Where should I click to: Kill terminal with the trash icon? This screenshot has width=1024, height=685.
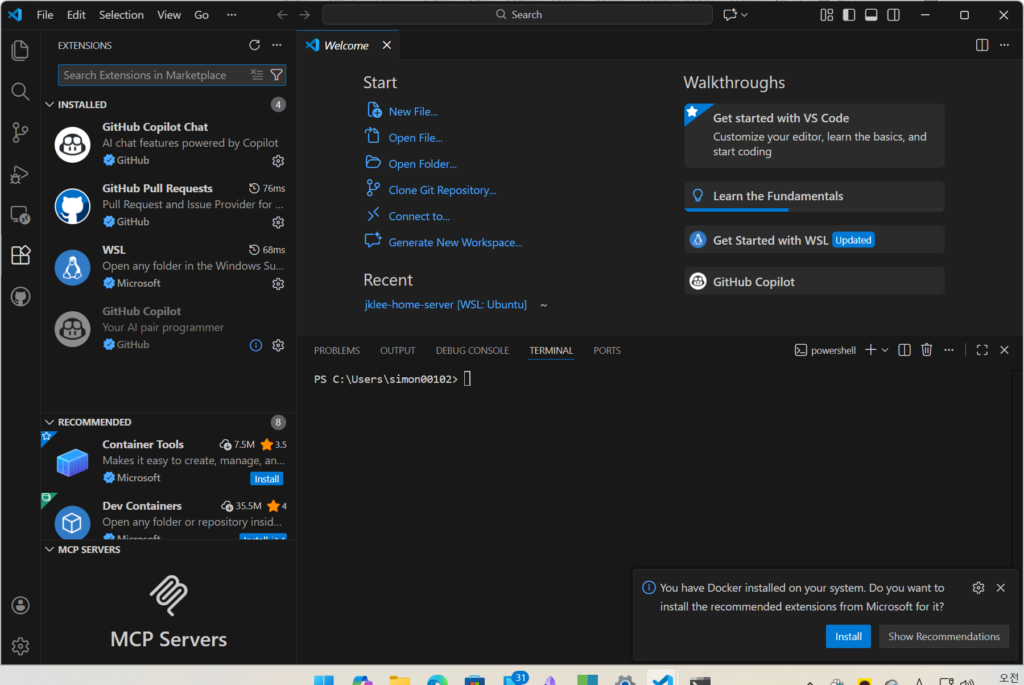click(x=927, y=350)
